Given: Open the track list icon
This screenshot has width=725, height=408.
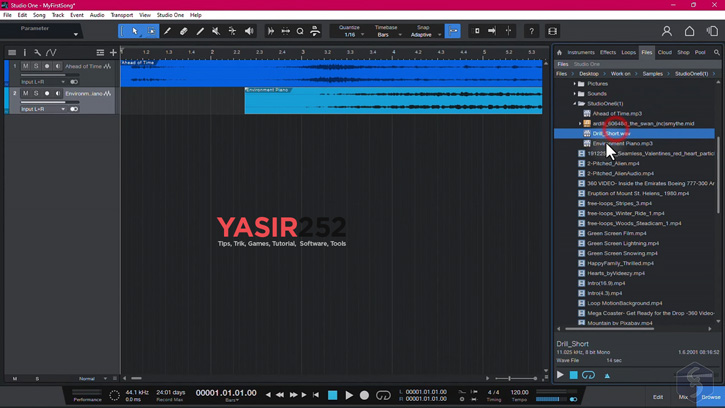Looking at the screenshot, I should click(12, 52).
